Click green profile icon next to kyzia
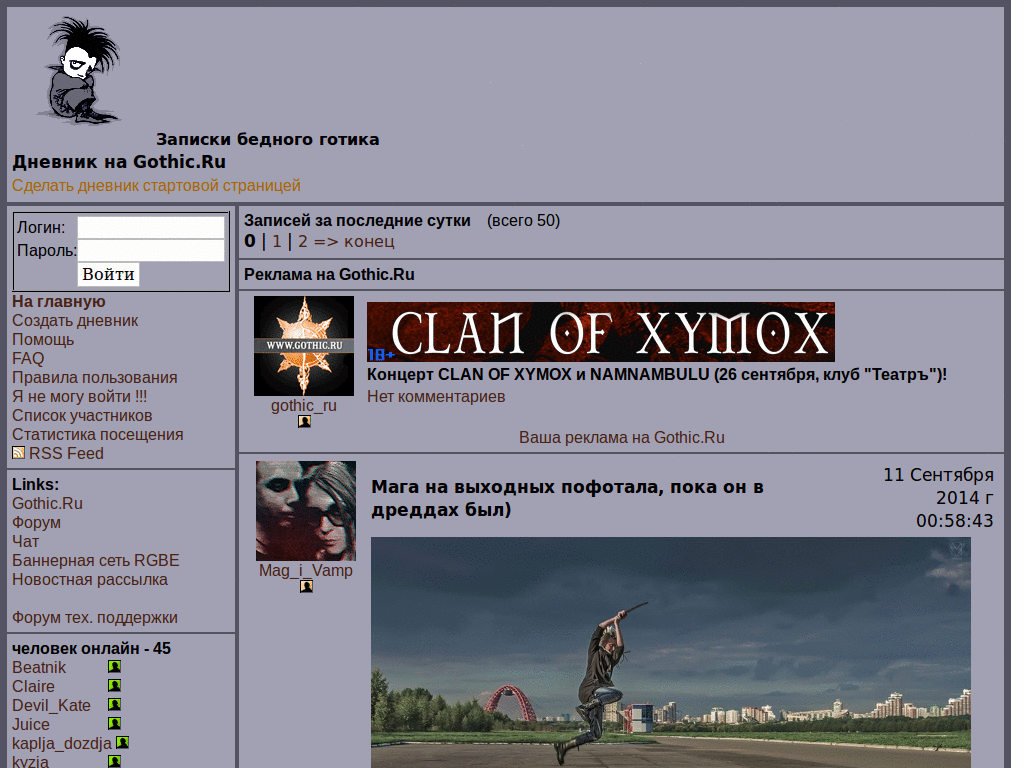1024x768 pixels. click(114, 761)
